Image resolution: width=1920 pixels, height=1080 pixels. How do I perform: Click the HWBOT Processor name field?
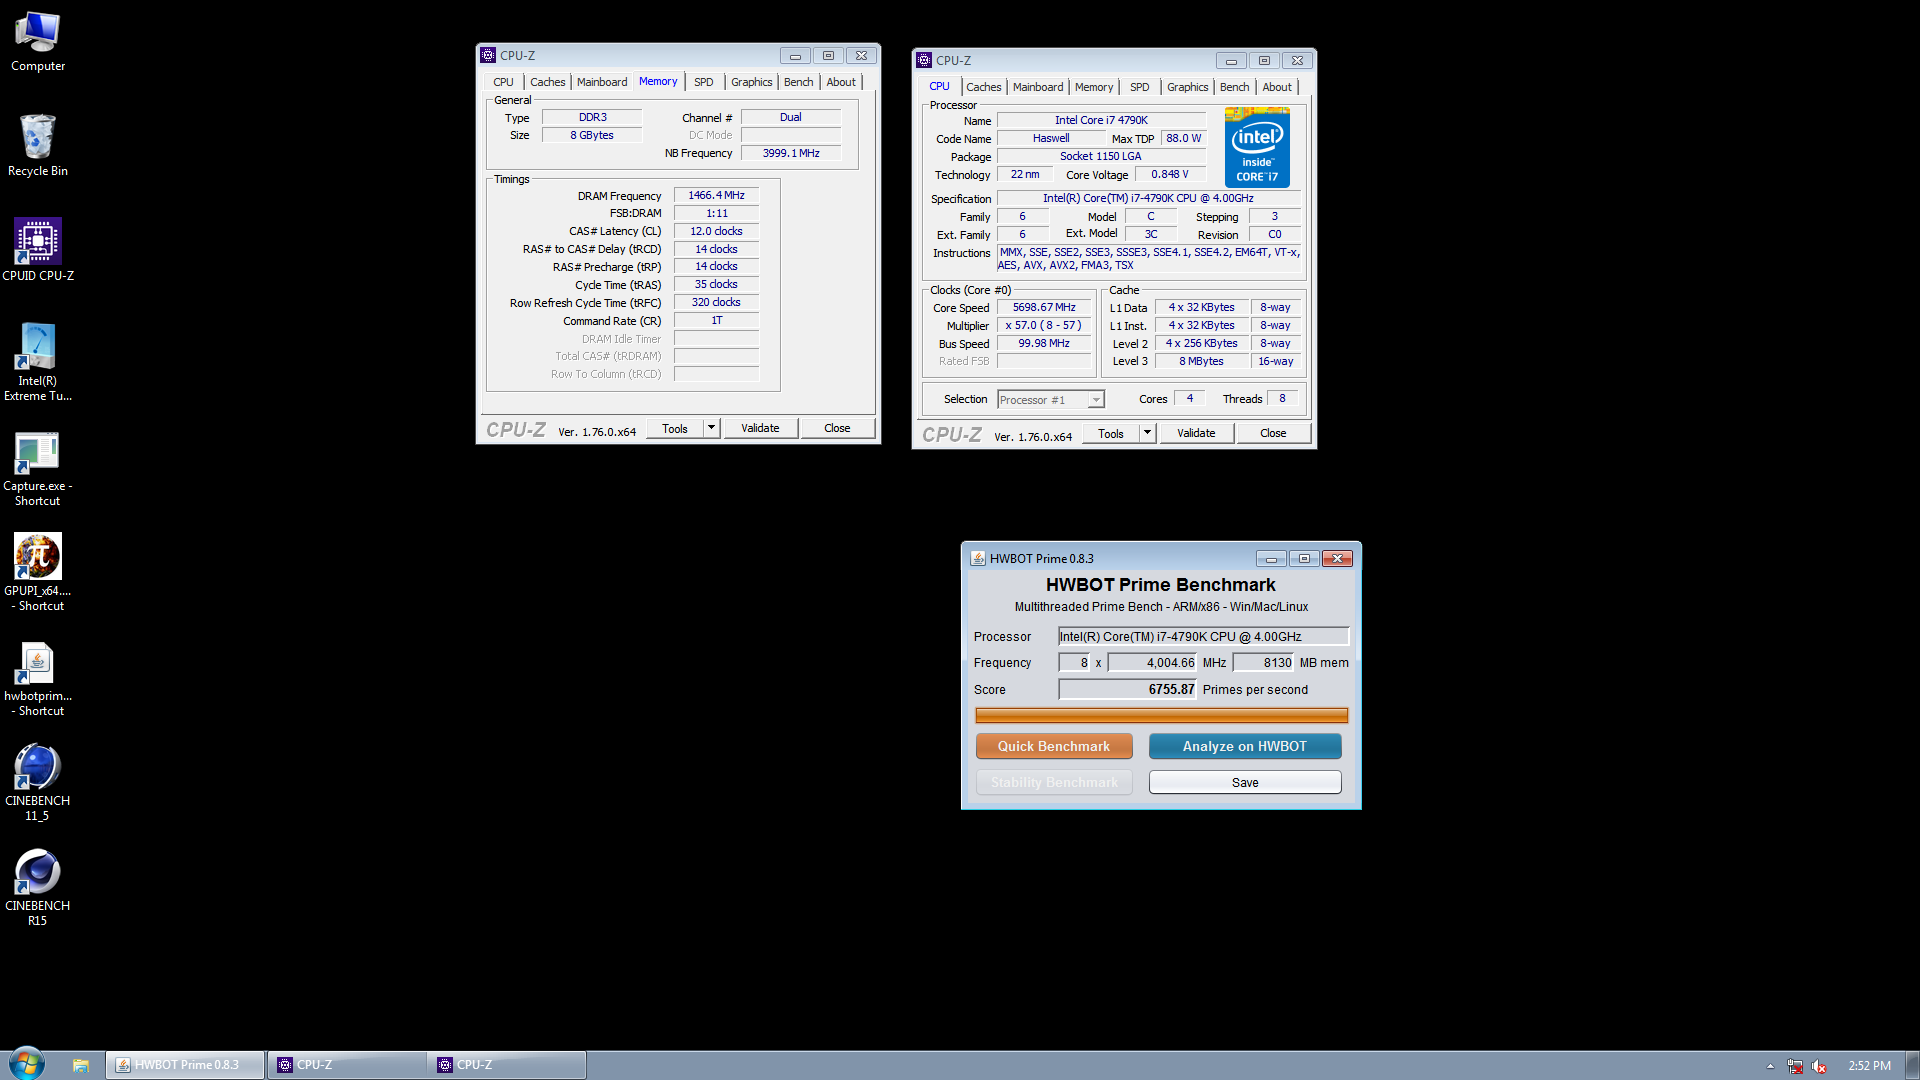(x=1204, y=636)
